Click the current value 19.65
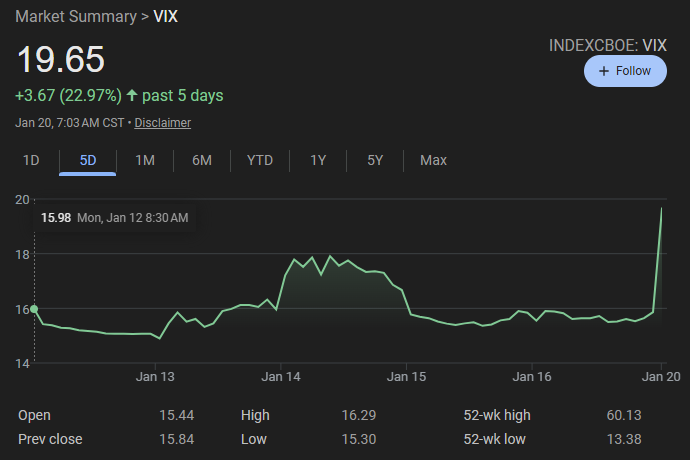 (61, 59)
